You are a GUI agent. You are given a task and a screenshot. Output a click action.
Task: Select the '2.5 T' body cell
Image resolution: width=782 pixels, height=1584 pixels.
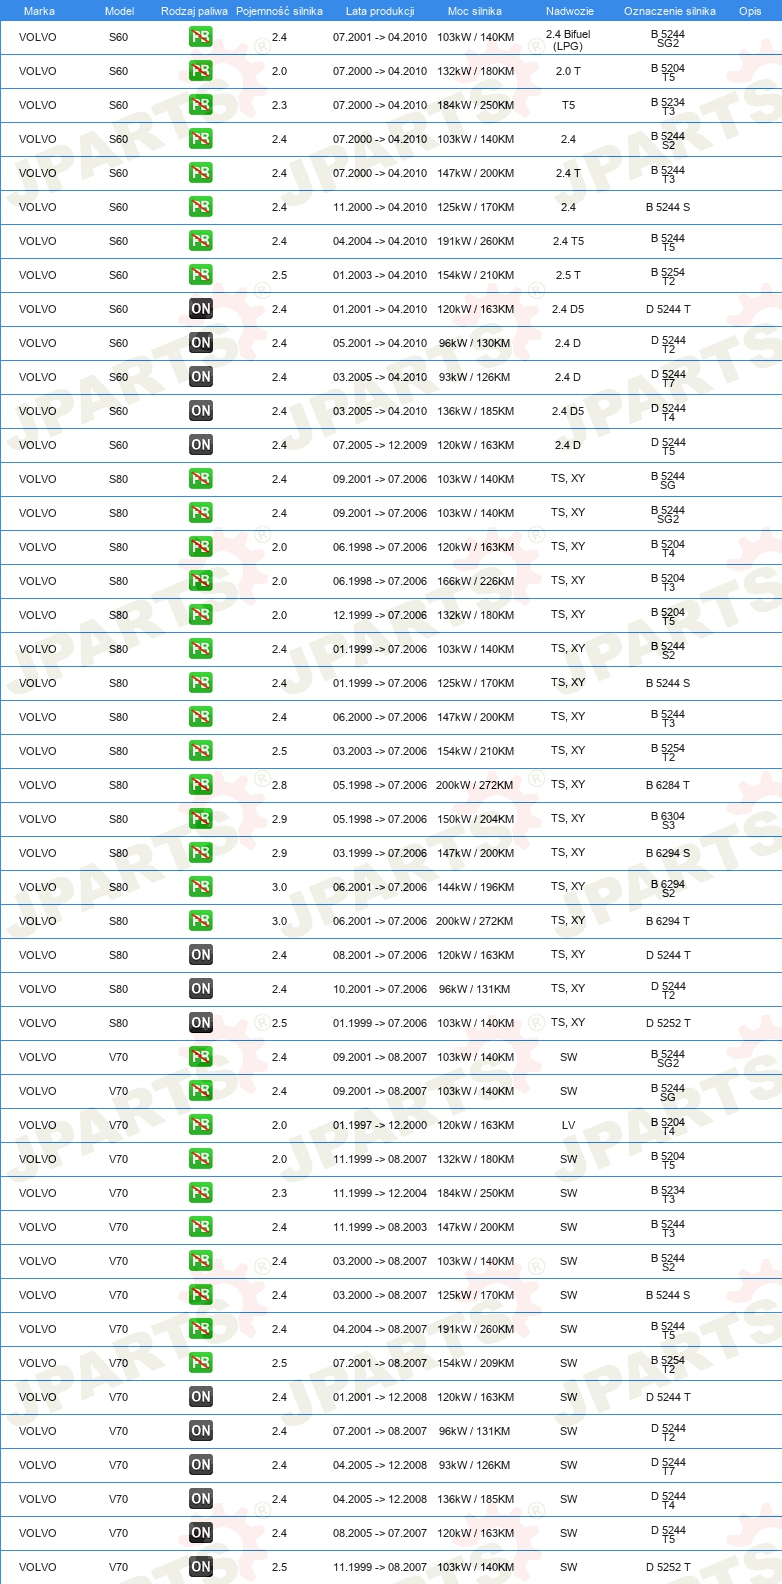568,275
